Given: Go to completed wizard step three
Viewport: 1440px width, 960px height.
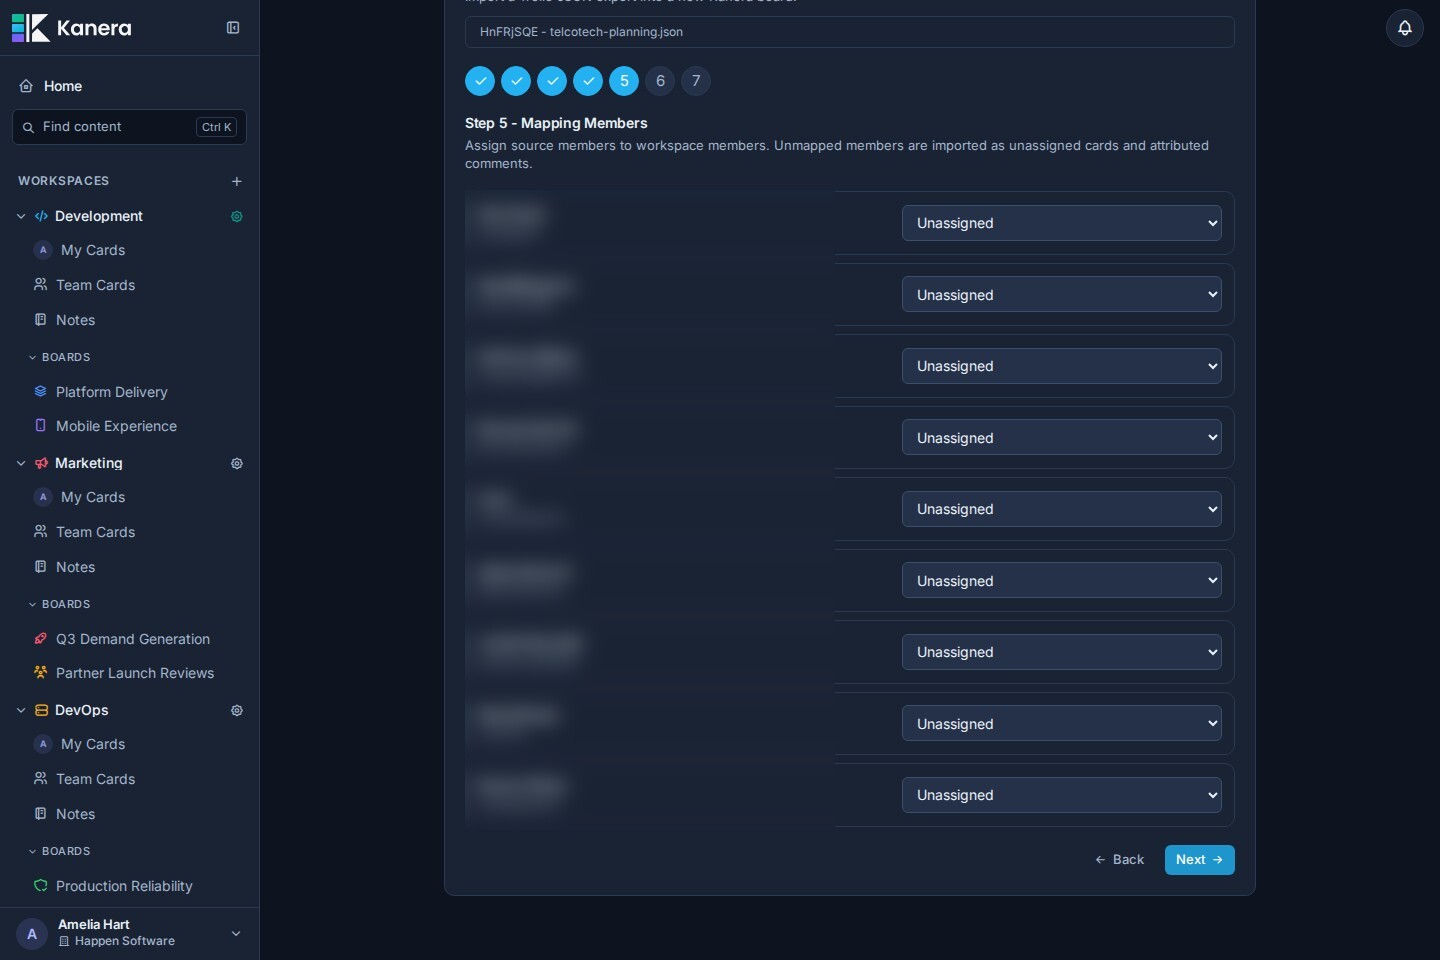Looking at the screenshot, I should tap(552, 81).
